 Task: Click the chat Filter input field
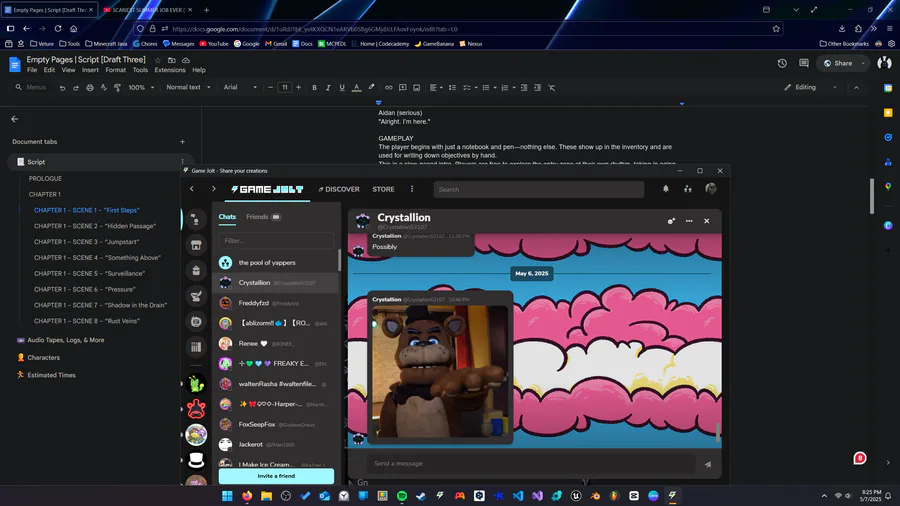(x=276, y=241)
